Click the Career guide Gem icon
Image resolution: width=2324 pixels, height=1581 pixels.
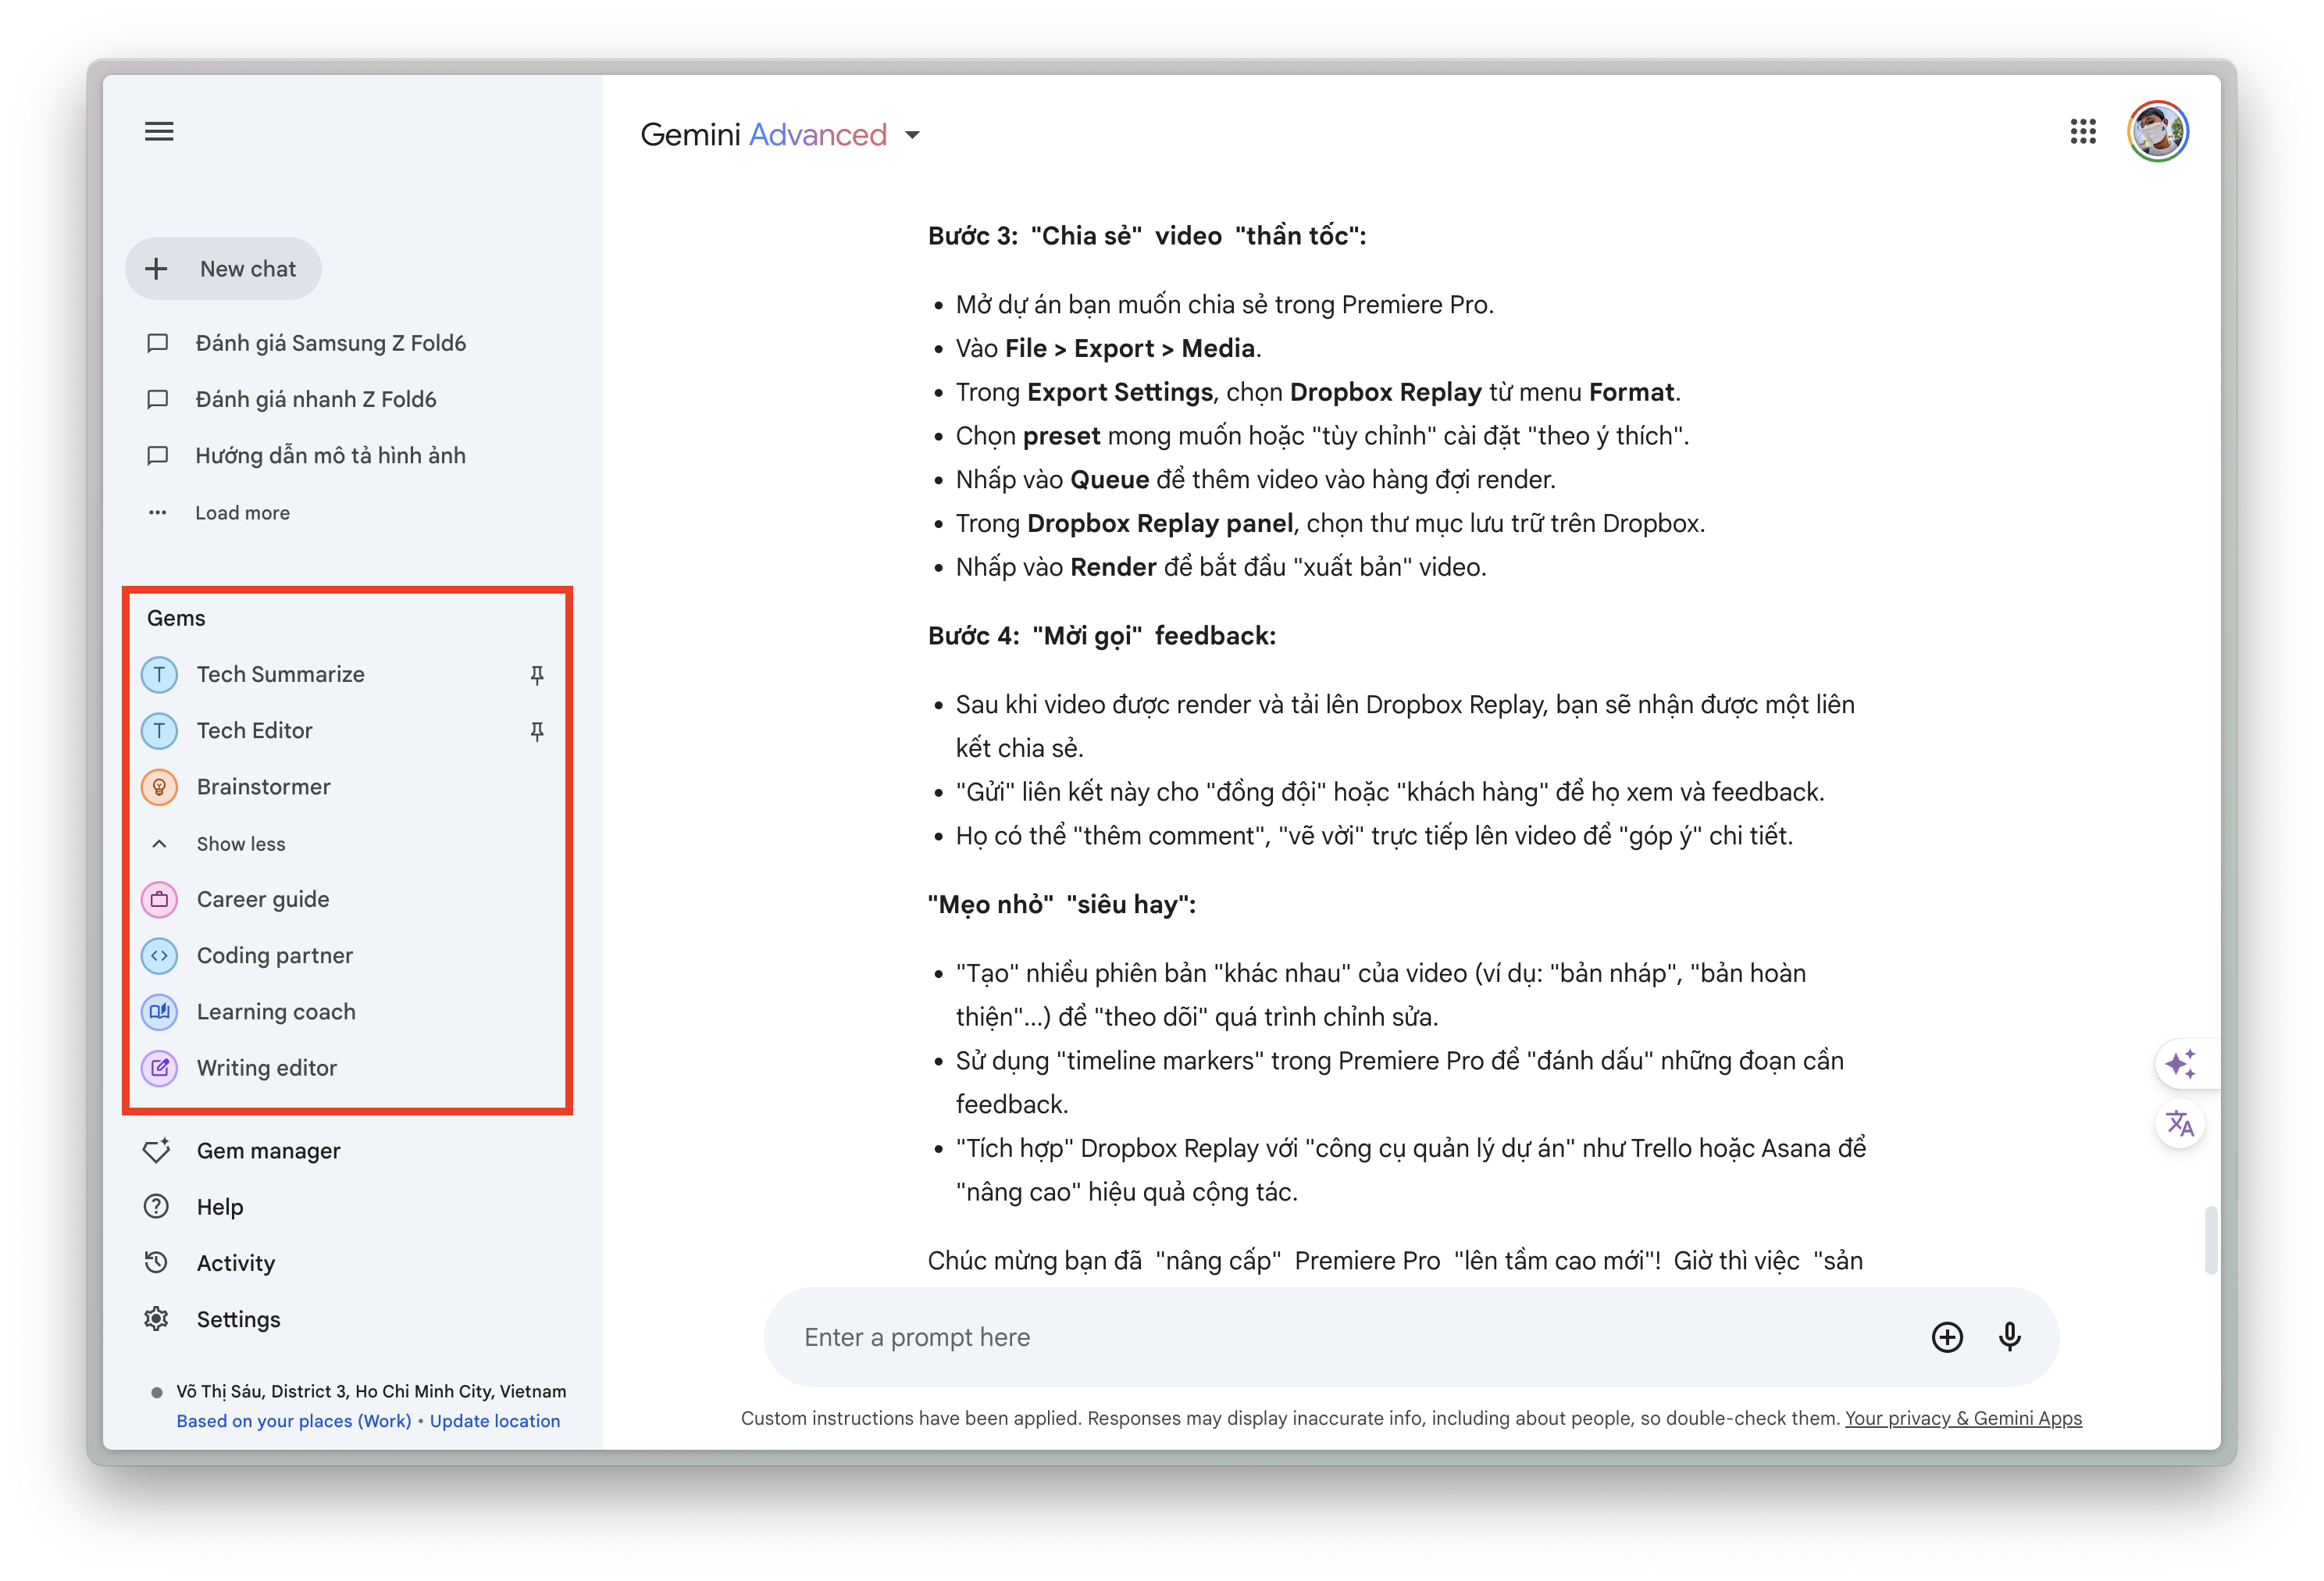tap(159, 898)
